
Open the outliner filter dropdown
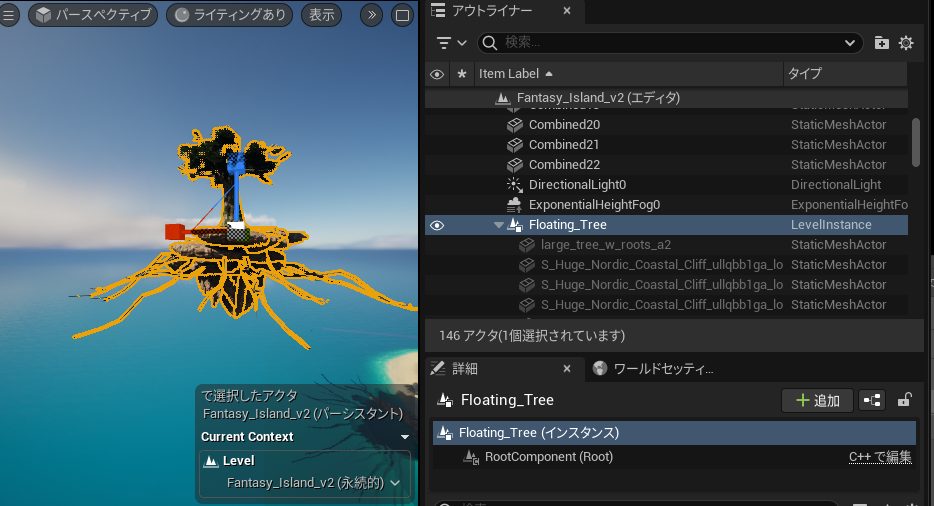pyautogui.click(x=452, y=43)
